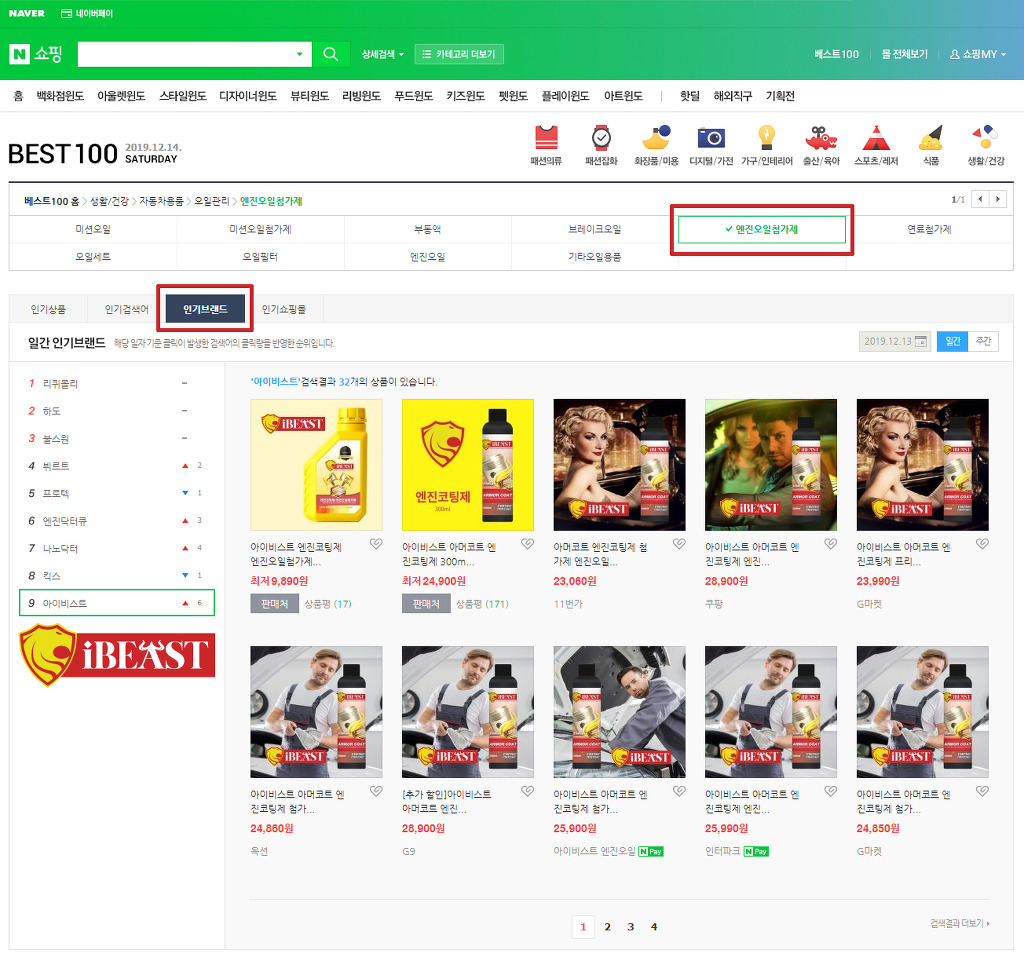1024x961 pixels.
Task: Select the 생활/건강 category icon
Action: click(986, 144)
